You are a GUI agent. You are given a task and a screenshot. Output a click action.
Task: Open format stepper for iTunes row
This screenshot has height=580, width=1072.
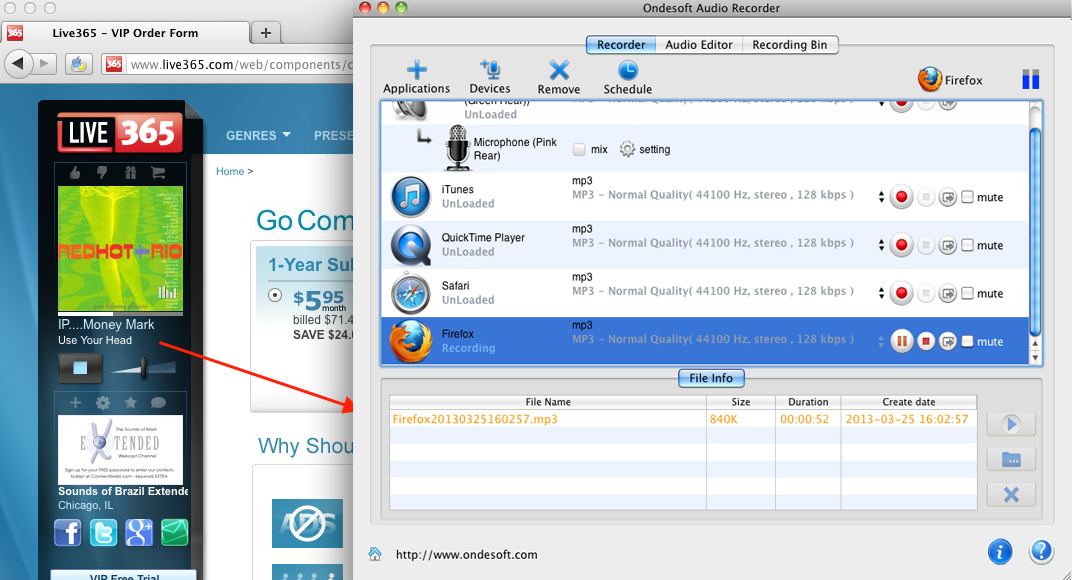880,197
